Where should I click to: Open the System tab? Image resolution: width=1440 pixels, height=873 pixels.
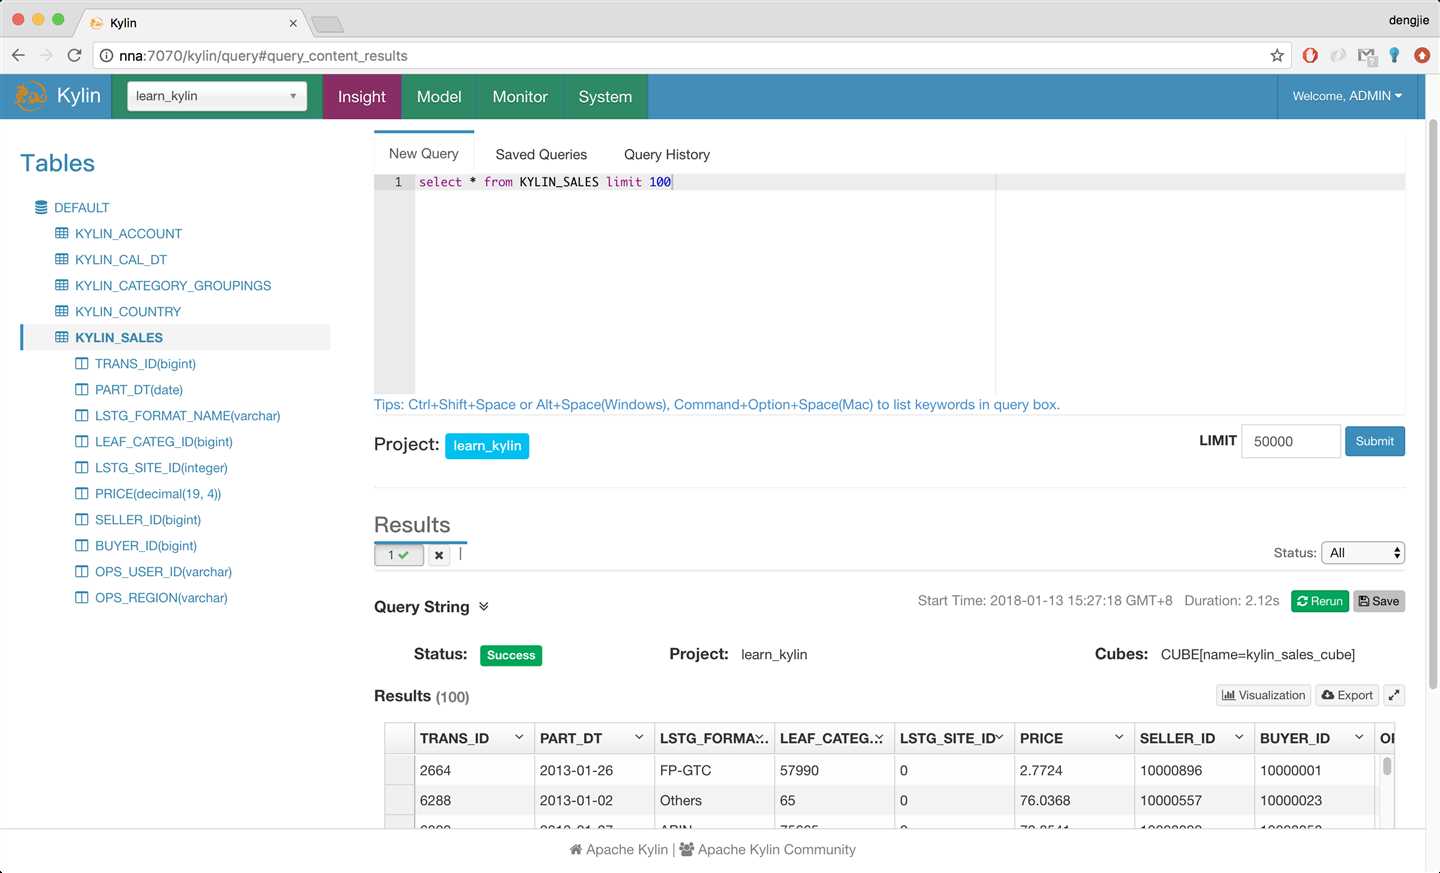click(605, 97)
